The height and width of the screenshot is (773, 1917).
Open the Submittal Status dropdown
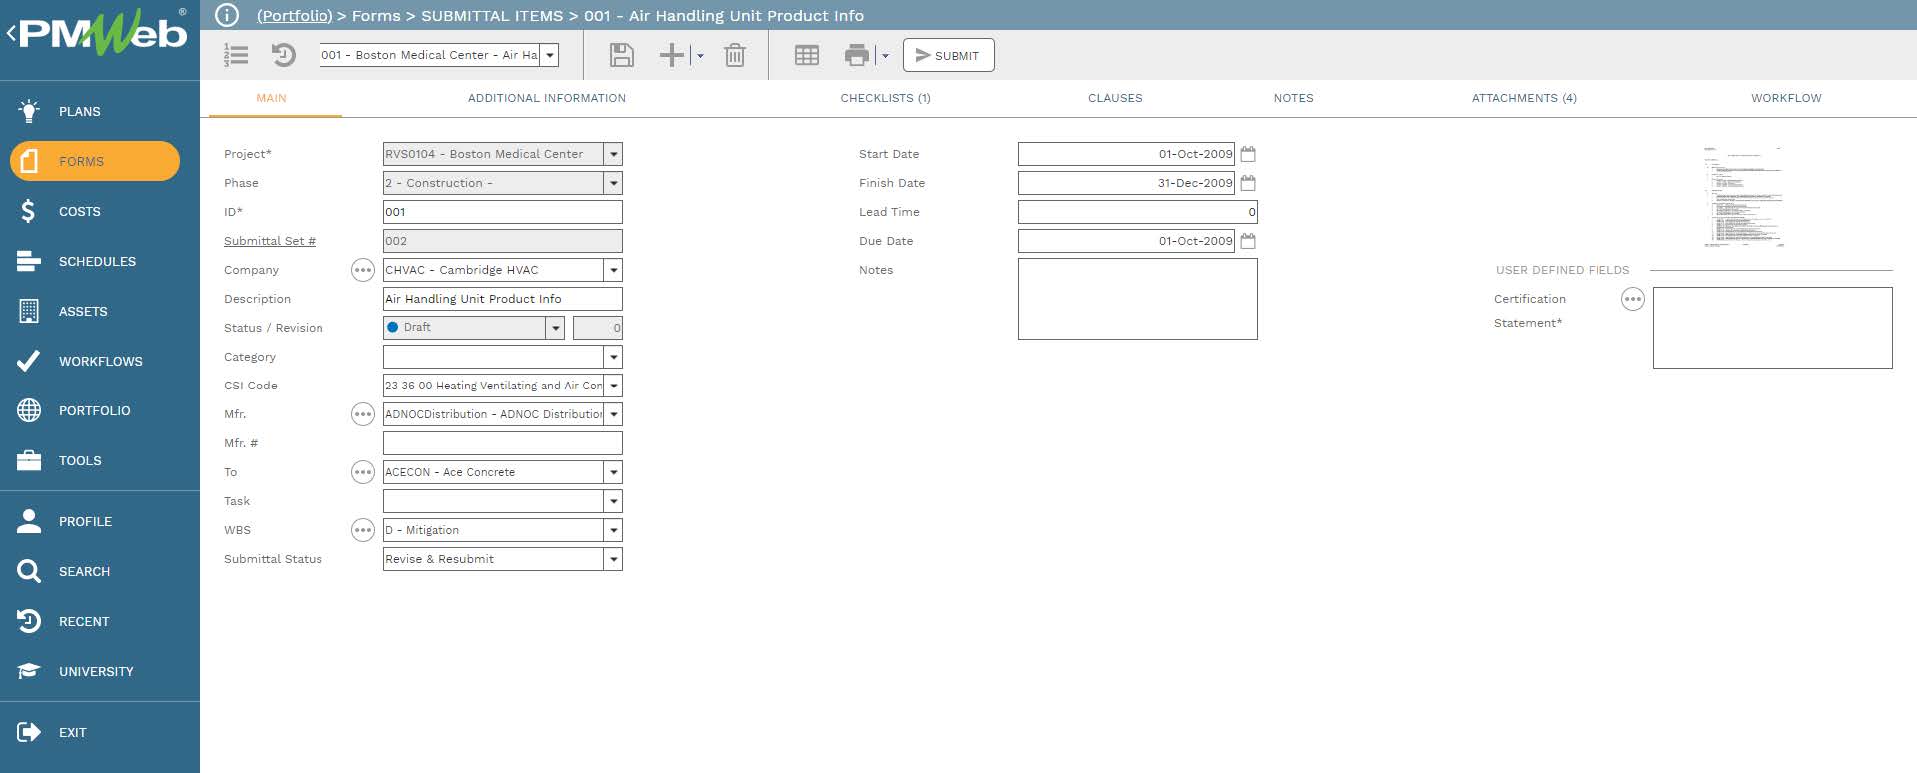[x=614, y=559]
